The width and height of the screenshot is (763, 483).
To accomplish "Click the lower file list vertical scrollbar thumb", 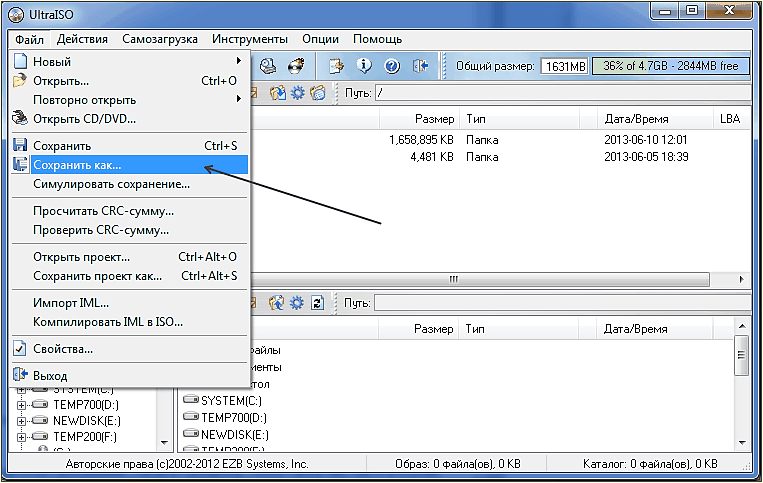I will coord(741,355).
